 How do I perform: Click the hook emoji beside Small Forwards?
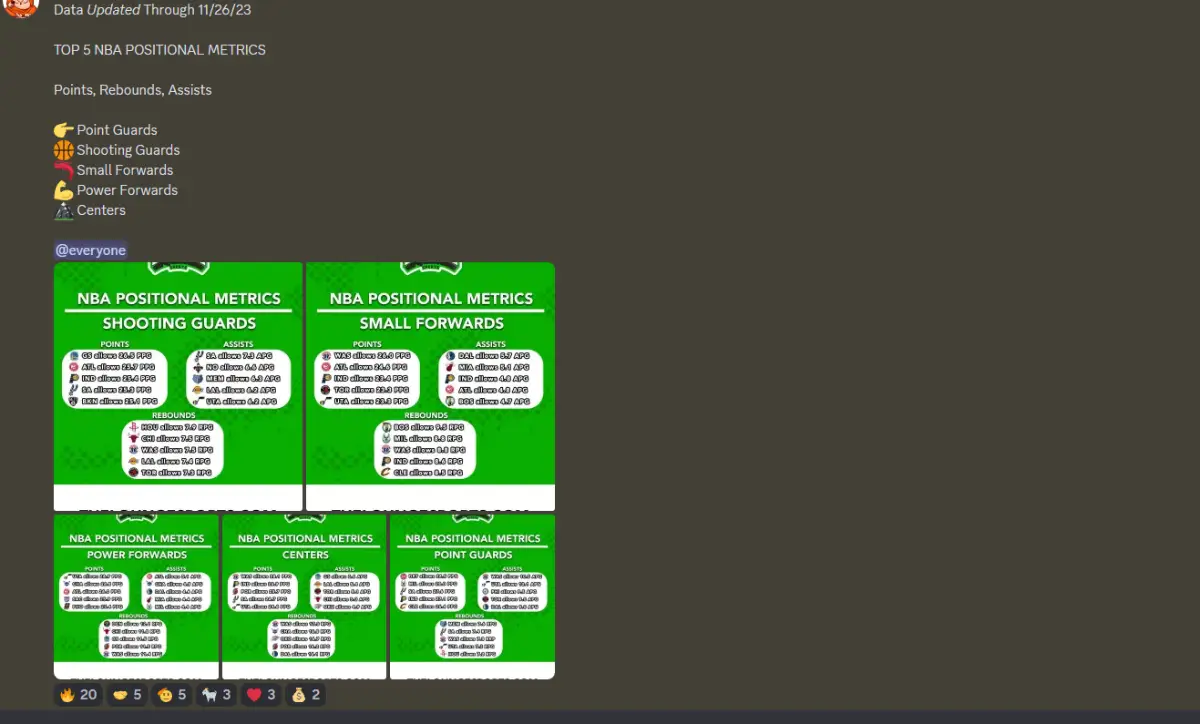(x=62, y=170)
